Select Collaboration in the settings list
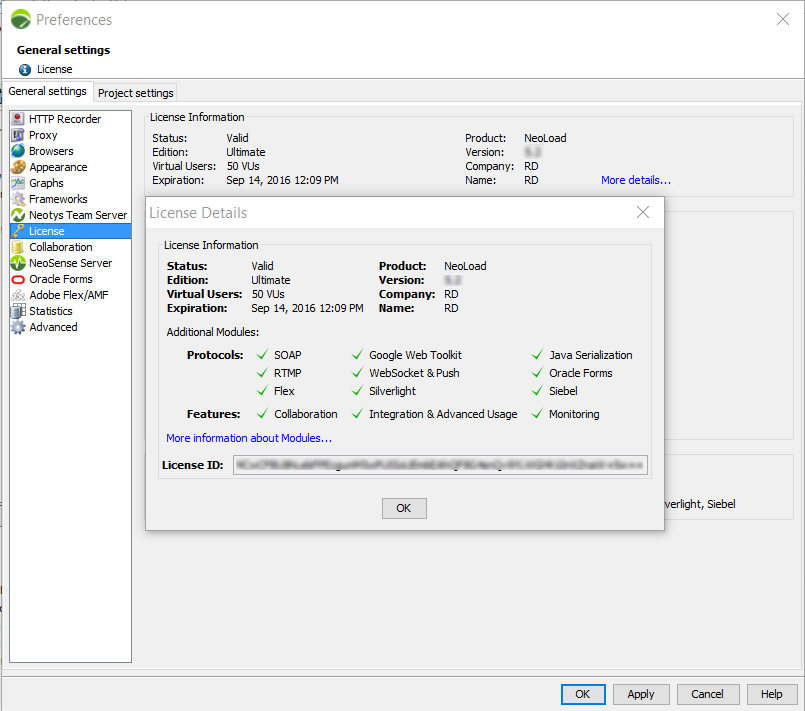The height and width of the screenshot is (711, 805). (60, 247)
